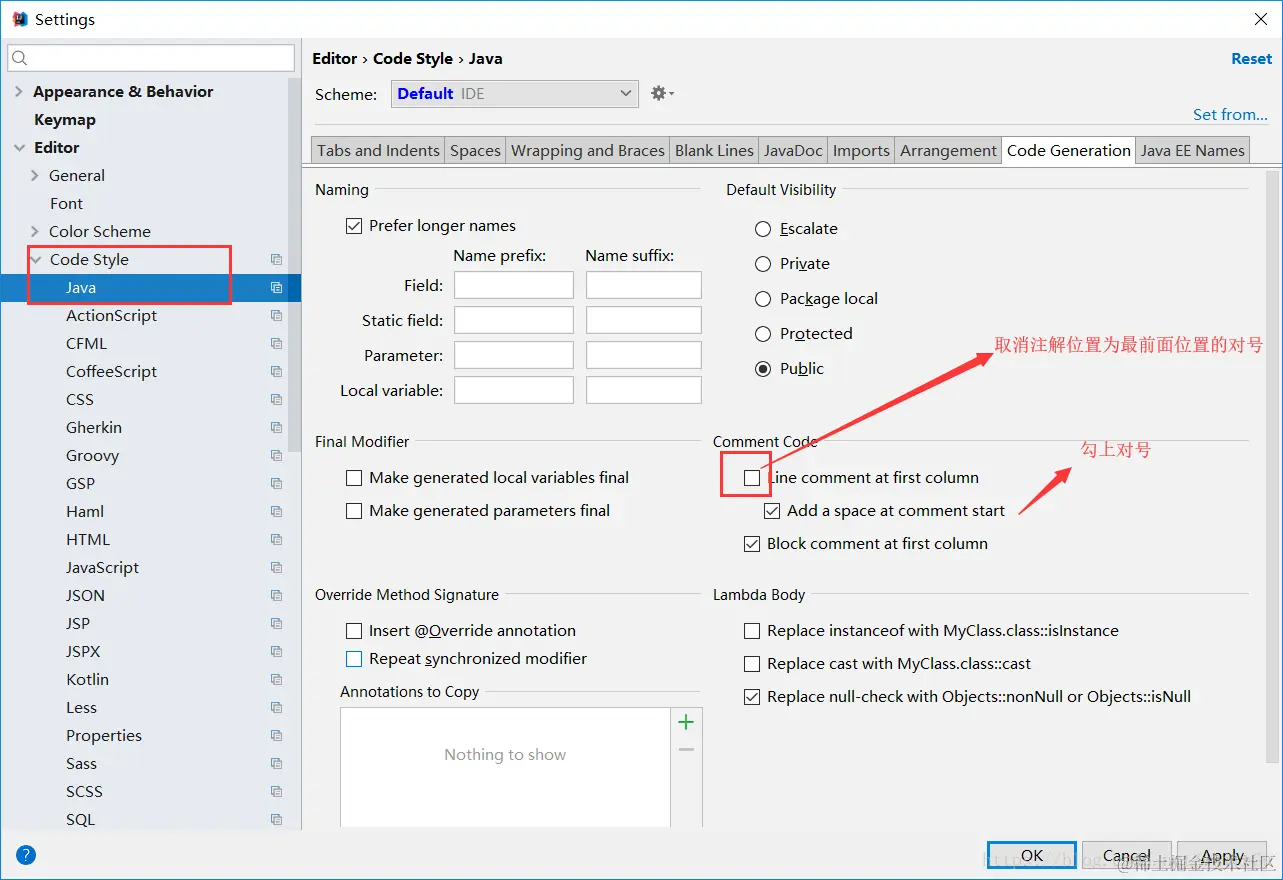Select the Private visibility radio button

(x=763, y=264)
